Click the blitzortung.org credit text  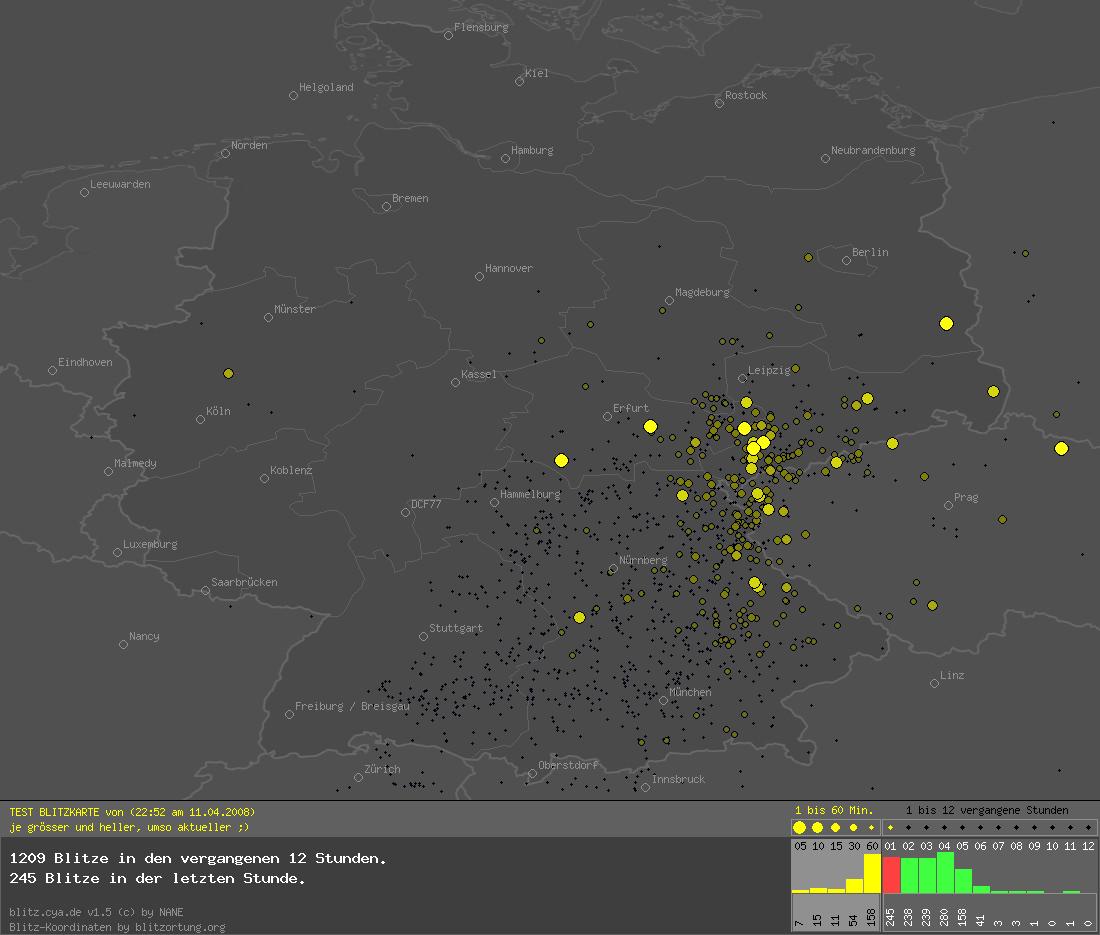click(x=117, y=927)
